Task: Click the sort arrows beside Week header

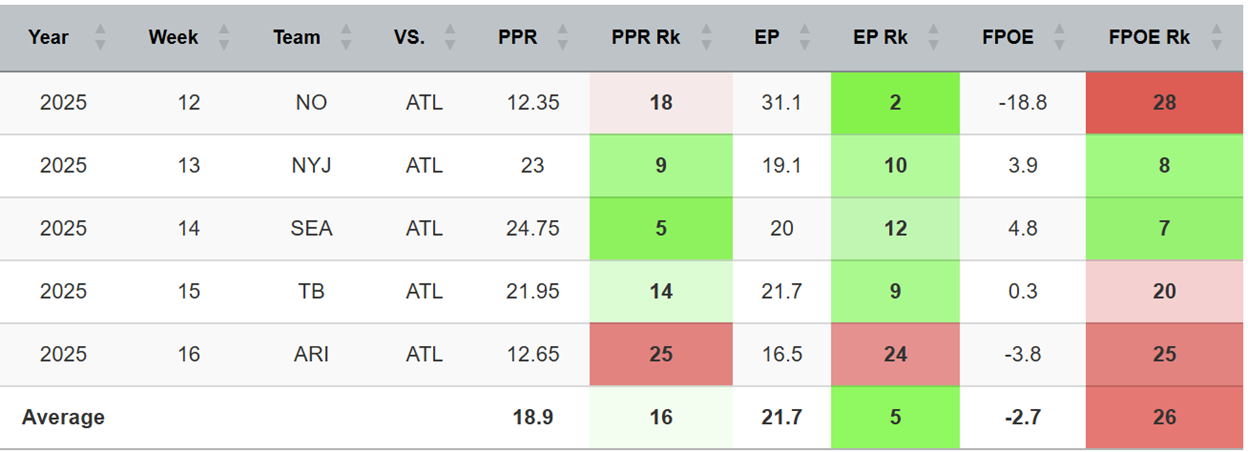Action: tap(224, 38)
